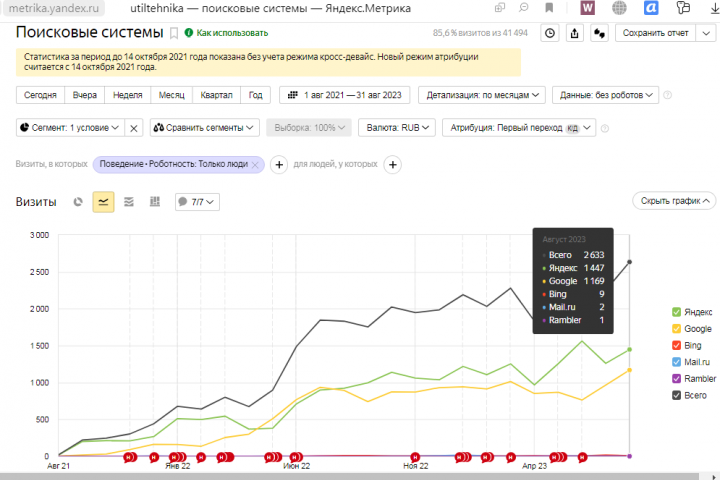Click the metrika.yandex.ru address field
This screenshot has height=480, width=720.
[x=54, y=8]
